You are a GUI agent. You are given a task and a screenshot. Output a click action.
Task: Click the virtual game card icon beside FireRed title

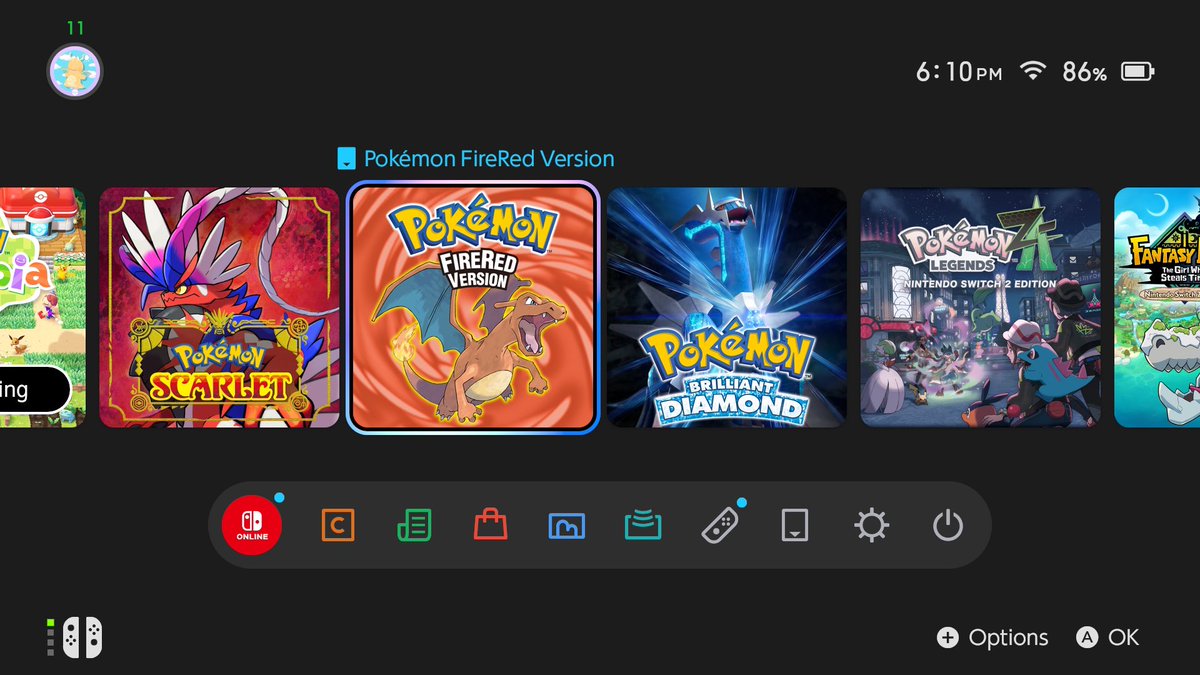coord(346,159)
